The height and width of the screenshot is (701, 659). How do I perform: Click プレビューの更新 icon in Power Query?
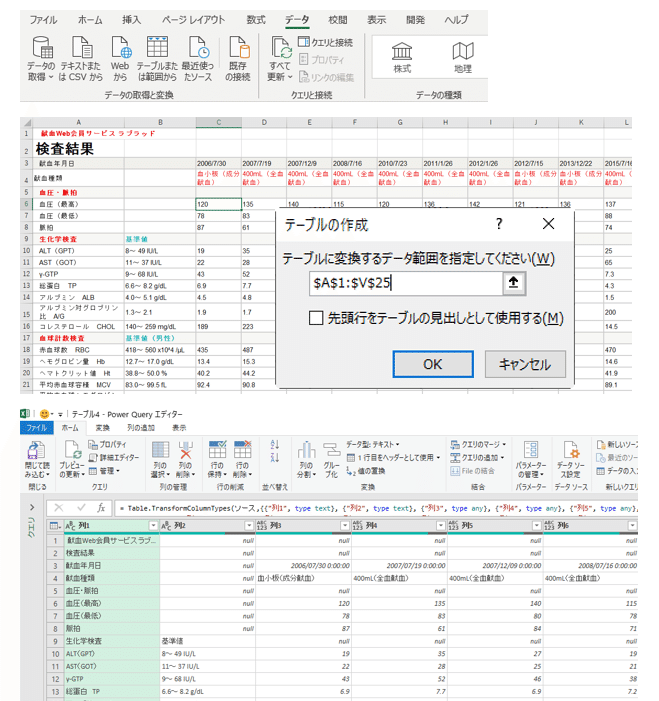pos(72,460)
